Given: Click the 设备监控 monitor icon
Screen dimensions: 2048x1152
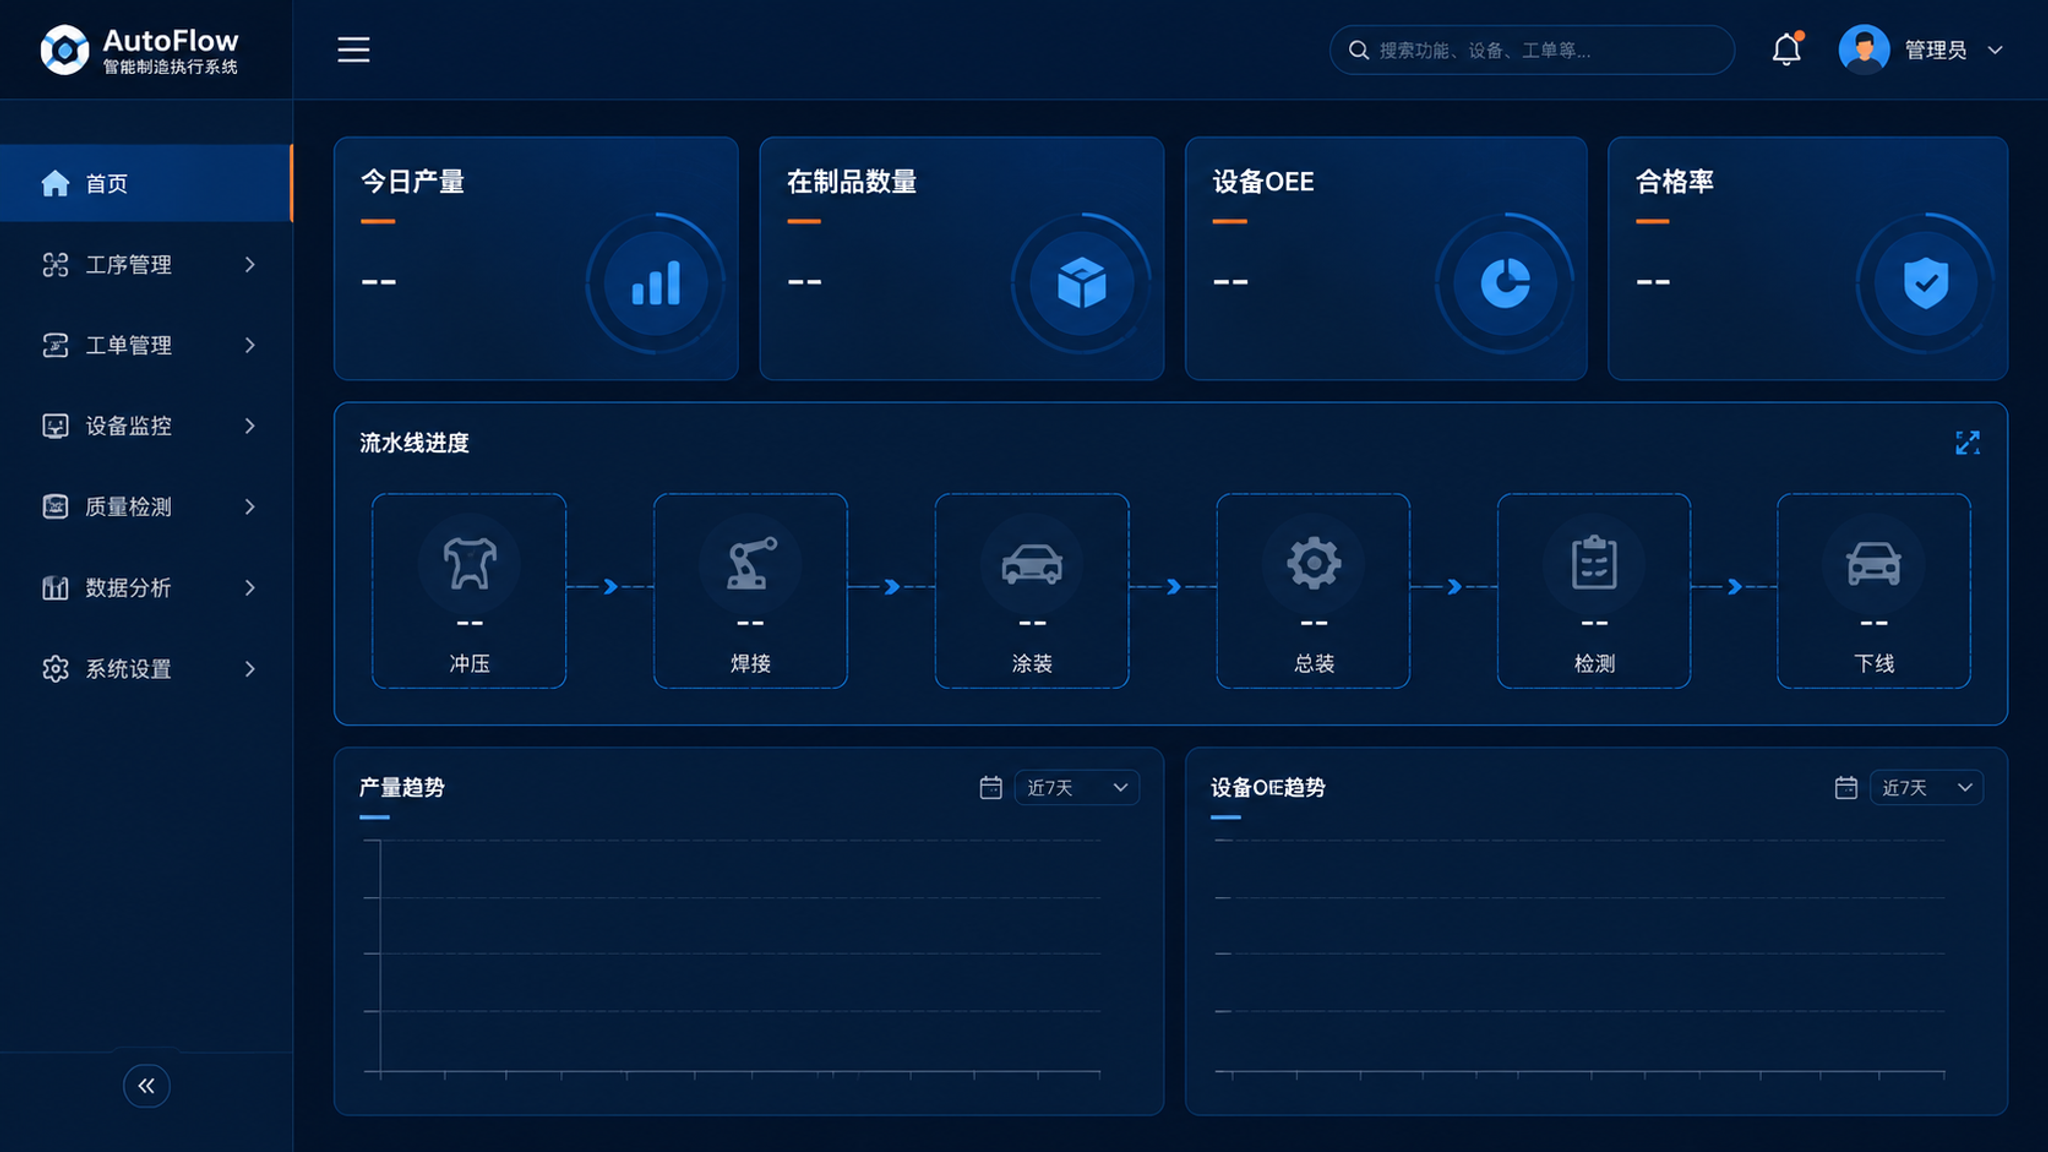Looking at the screenshot, I should pyautogui.click(x=55, y=426).
